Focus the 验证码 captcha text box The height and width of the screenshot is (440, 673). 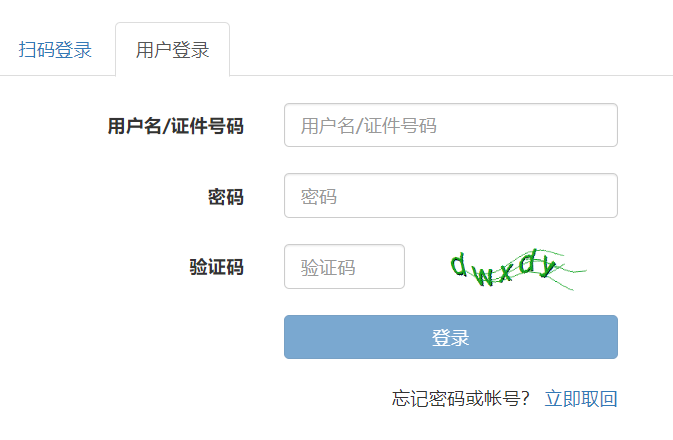[344, 267]
